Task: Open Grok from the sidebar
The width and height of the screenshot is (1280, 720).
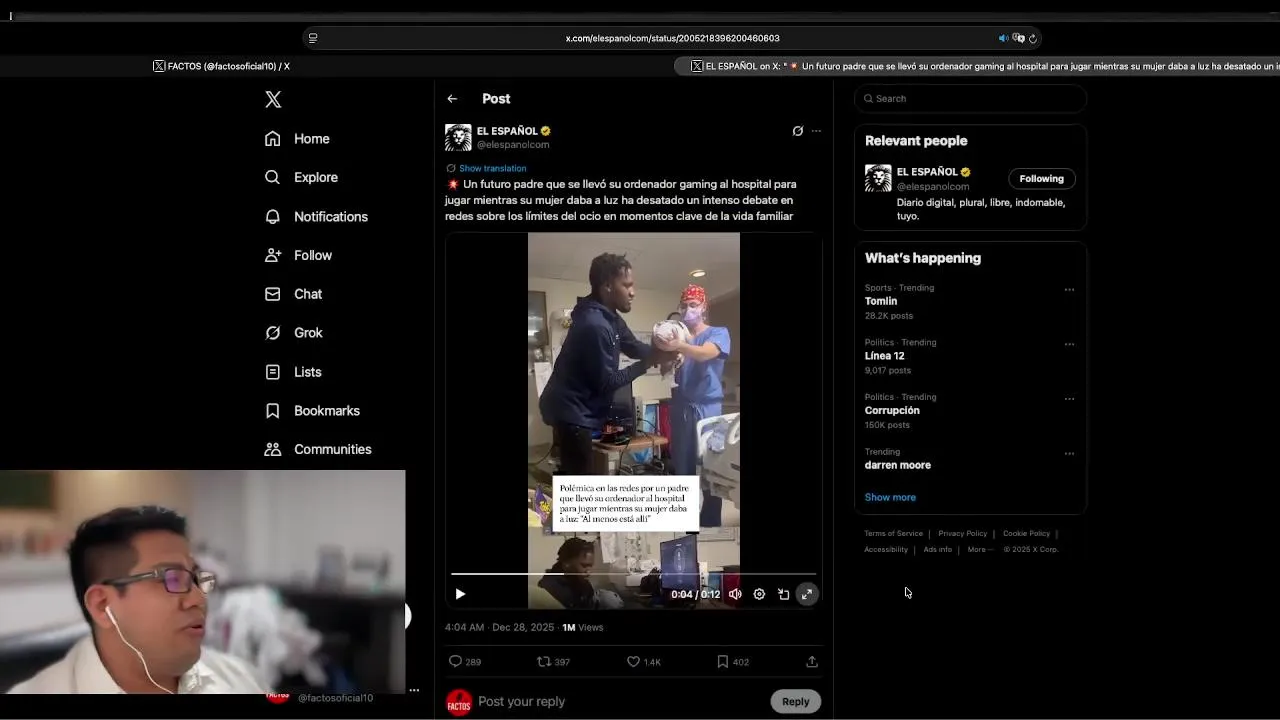Action: [x=293, y=333]
